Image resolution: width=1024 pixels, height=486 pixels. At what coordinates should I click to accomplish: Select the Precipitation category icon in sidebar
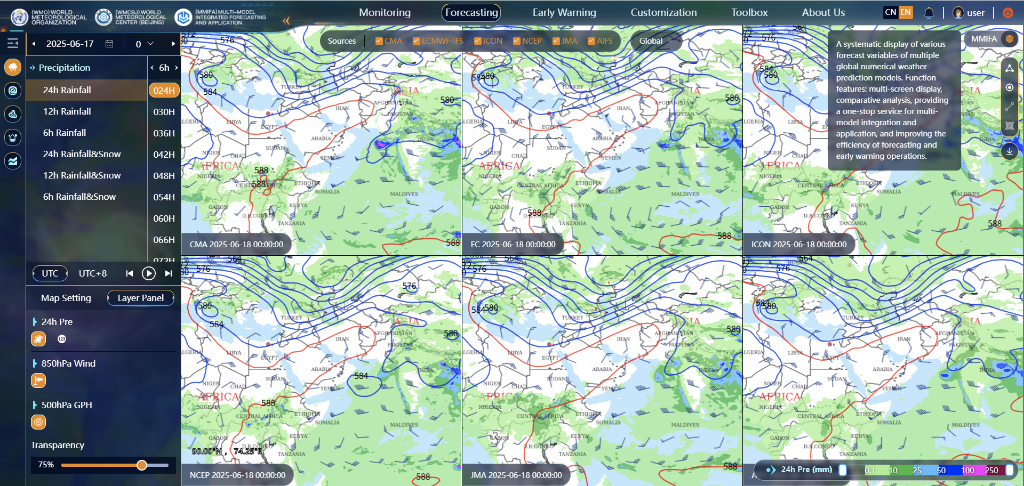click(x=13, y=67)
